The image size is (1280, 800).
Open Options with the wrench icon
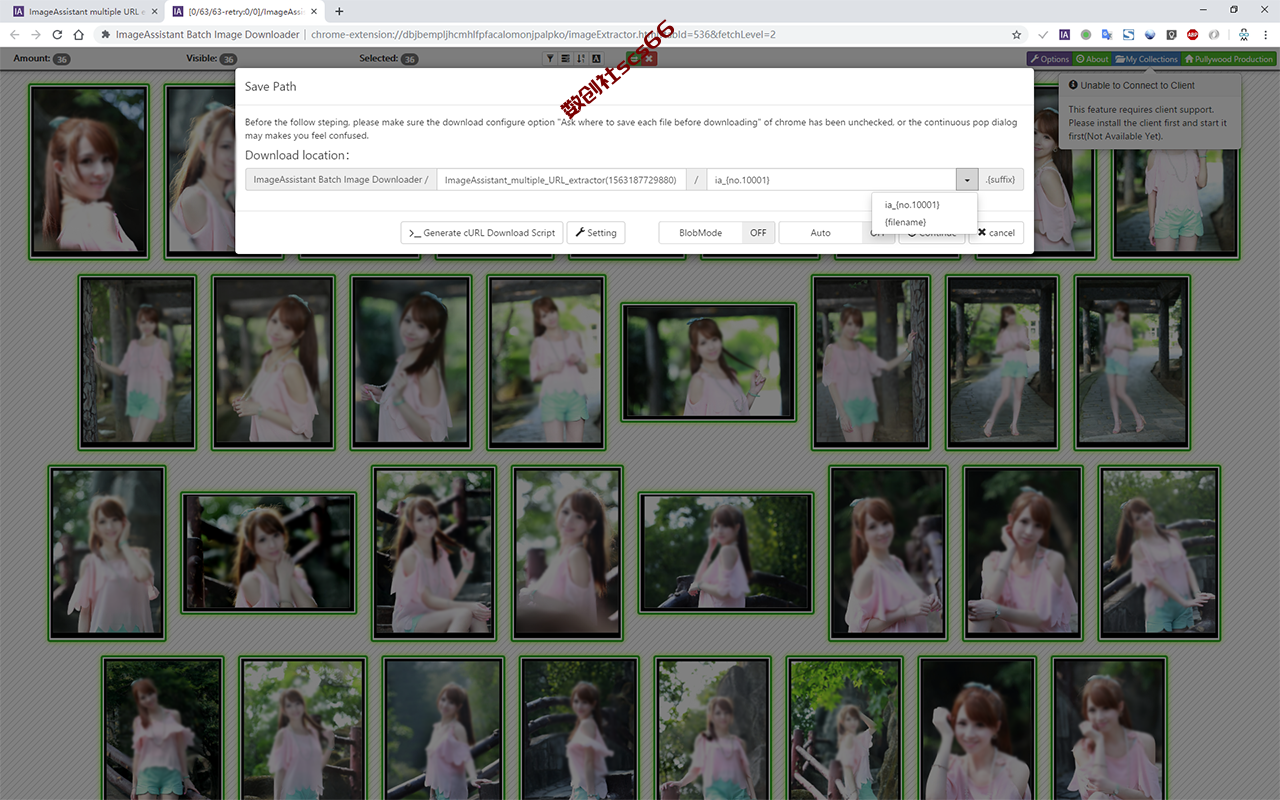[x=1049, y=59]
